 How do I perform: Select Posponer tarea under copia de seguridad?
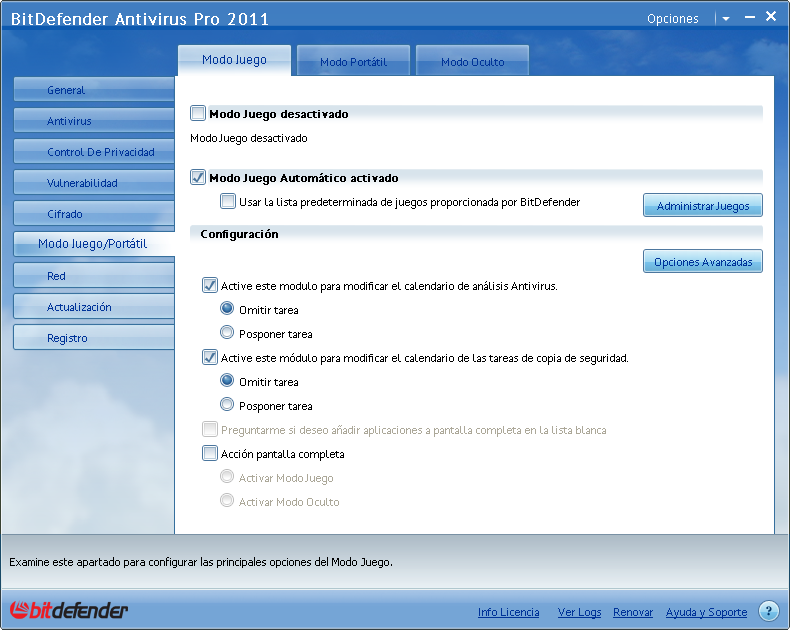227,405
